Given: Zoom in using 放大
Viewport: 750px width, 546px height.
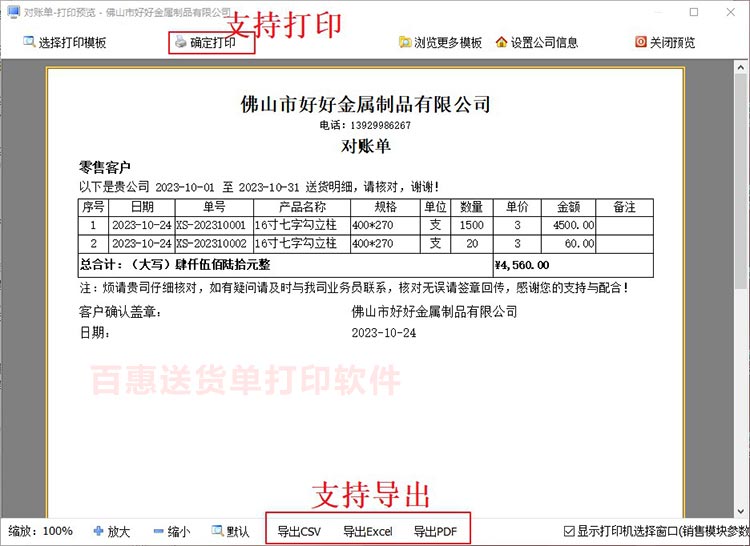Looking at the screenshot, I should 111,531.
